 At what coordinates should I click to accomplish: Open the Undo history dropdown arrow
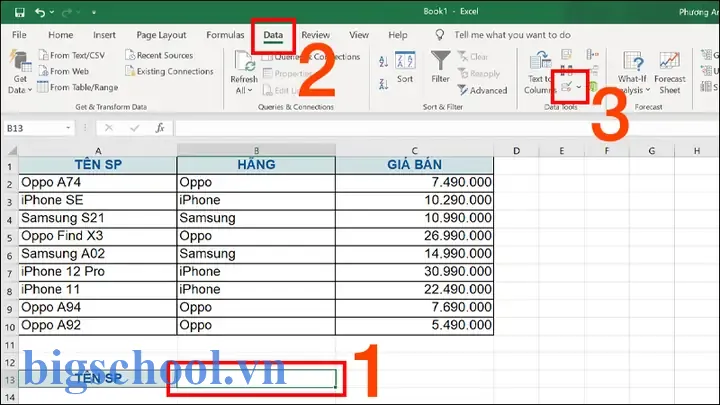pos(51,12)
